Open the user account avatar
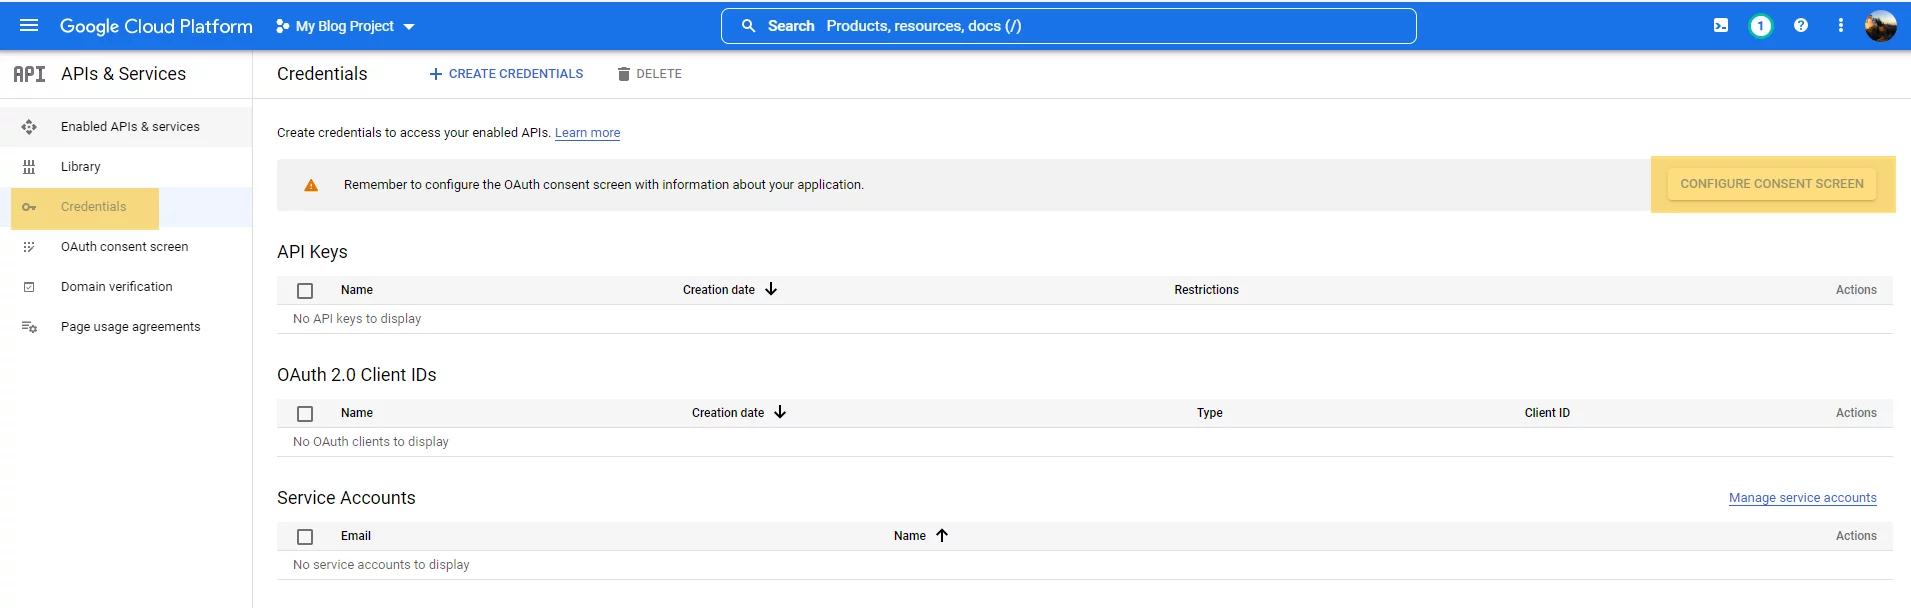Screen dimensions: 1911x608 pyautogui.click(x=1880, y=26)
